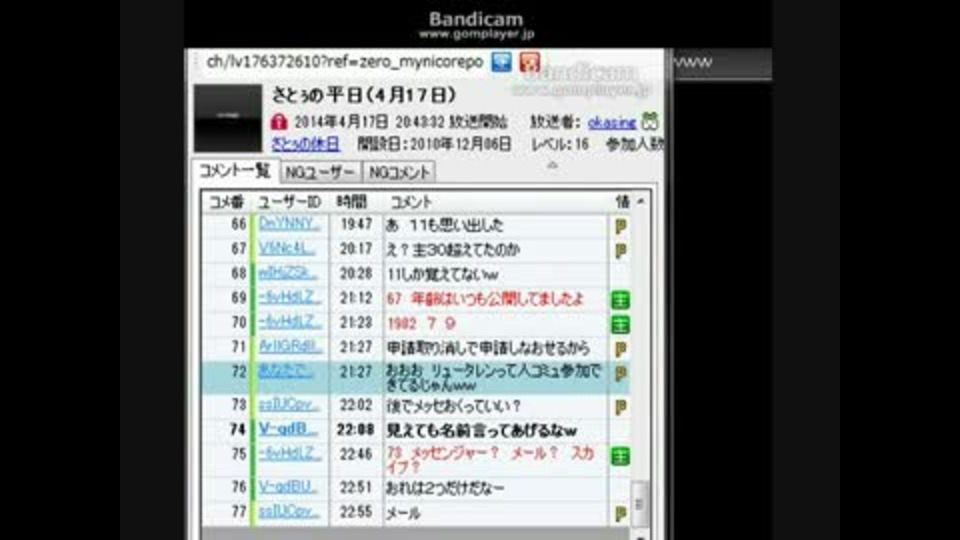The height and width of the screenshot is (540, 960).
Task: Open user ID link on comment 68
Action: [x=288, y=273]
